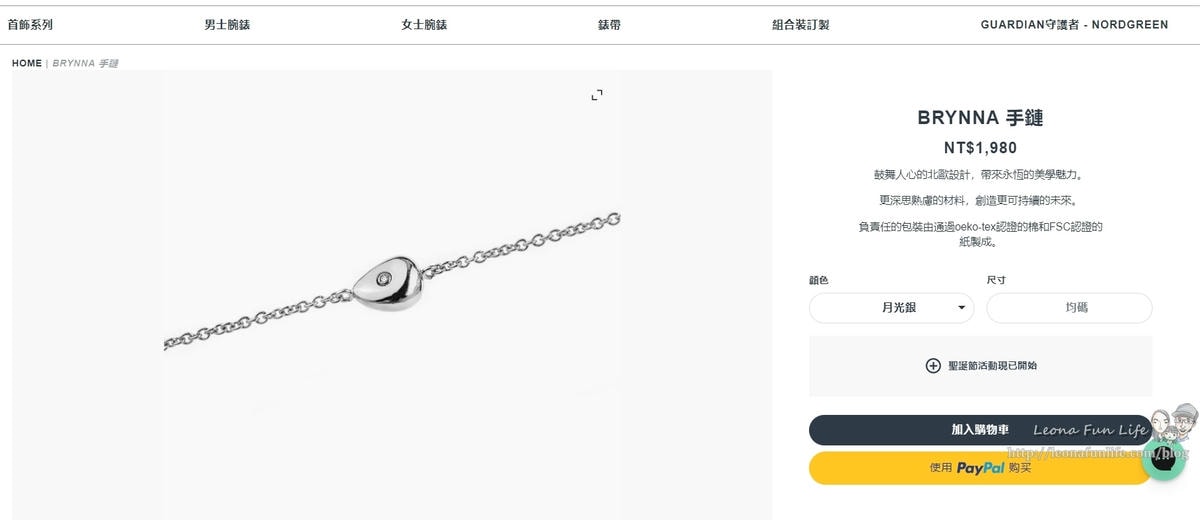Open GUARDIAN守護者 - NORDGREEN menu item

coord(1074,25)
